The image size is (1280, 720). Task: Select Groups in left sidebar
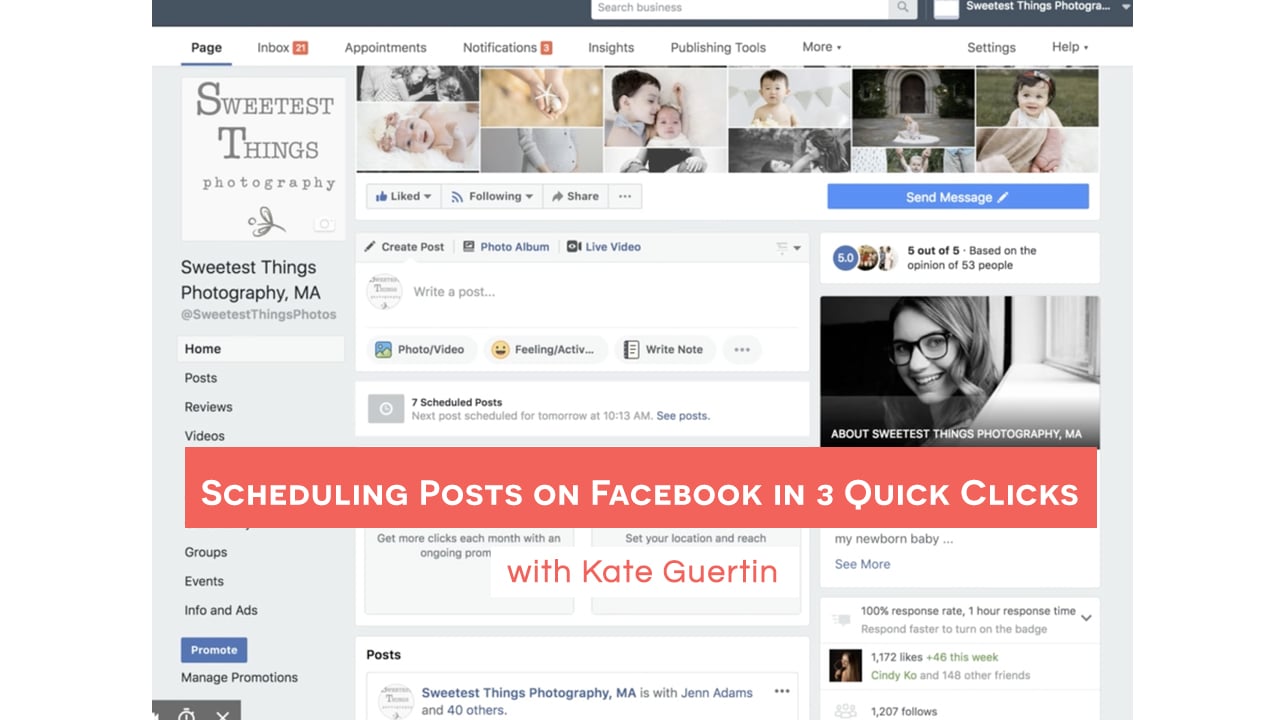click(x=205, y=552)
